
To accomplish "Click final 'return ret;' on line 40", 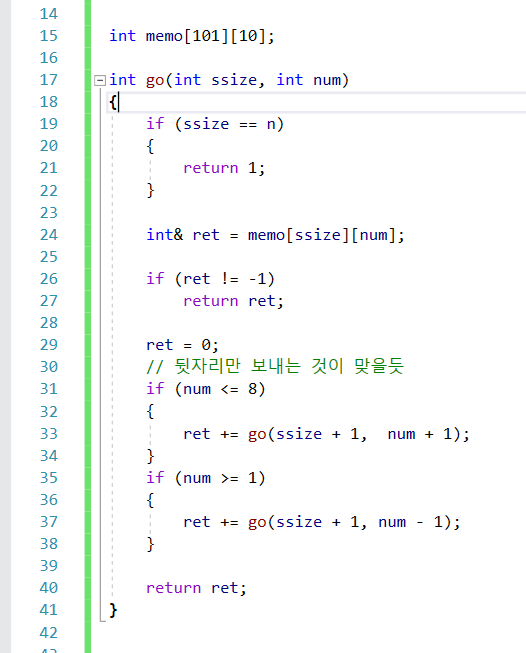I will tap(196, 588).
